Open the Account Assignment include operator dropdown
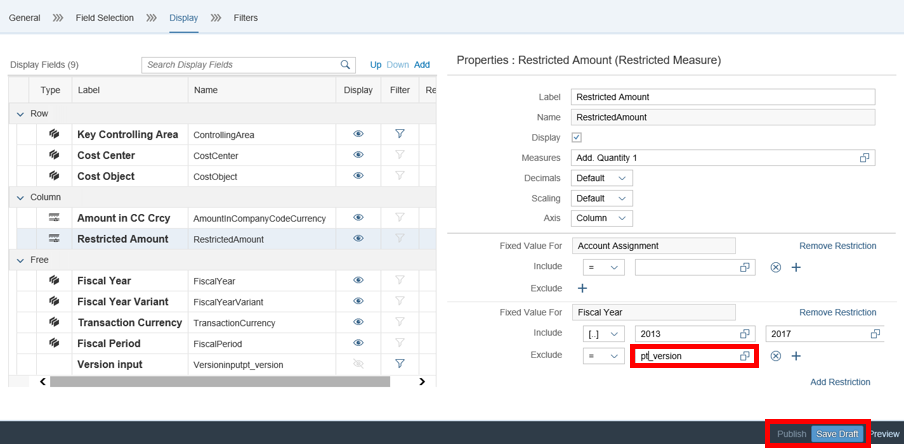The width and height of the screenshot is (904, 448). click(603, 267)
